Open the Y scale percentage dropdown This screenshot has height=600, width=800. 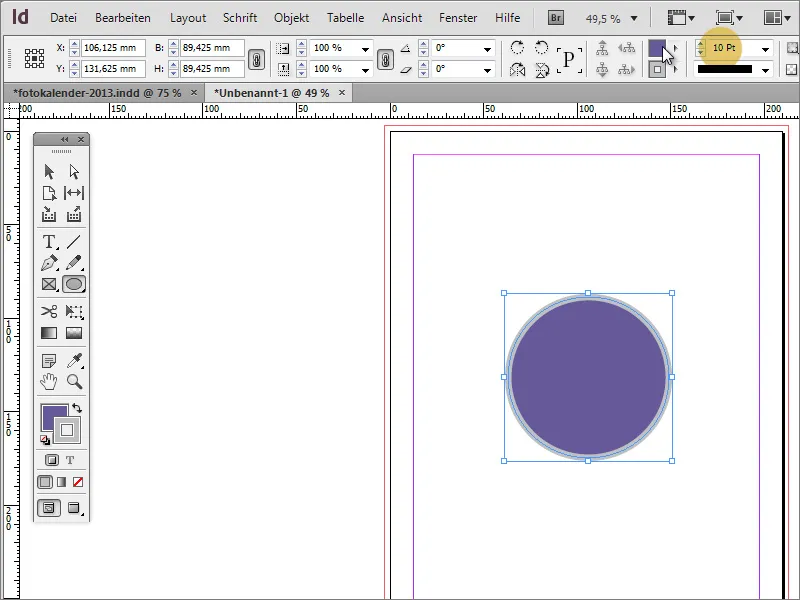tap(365, 70)
